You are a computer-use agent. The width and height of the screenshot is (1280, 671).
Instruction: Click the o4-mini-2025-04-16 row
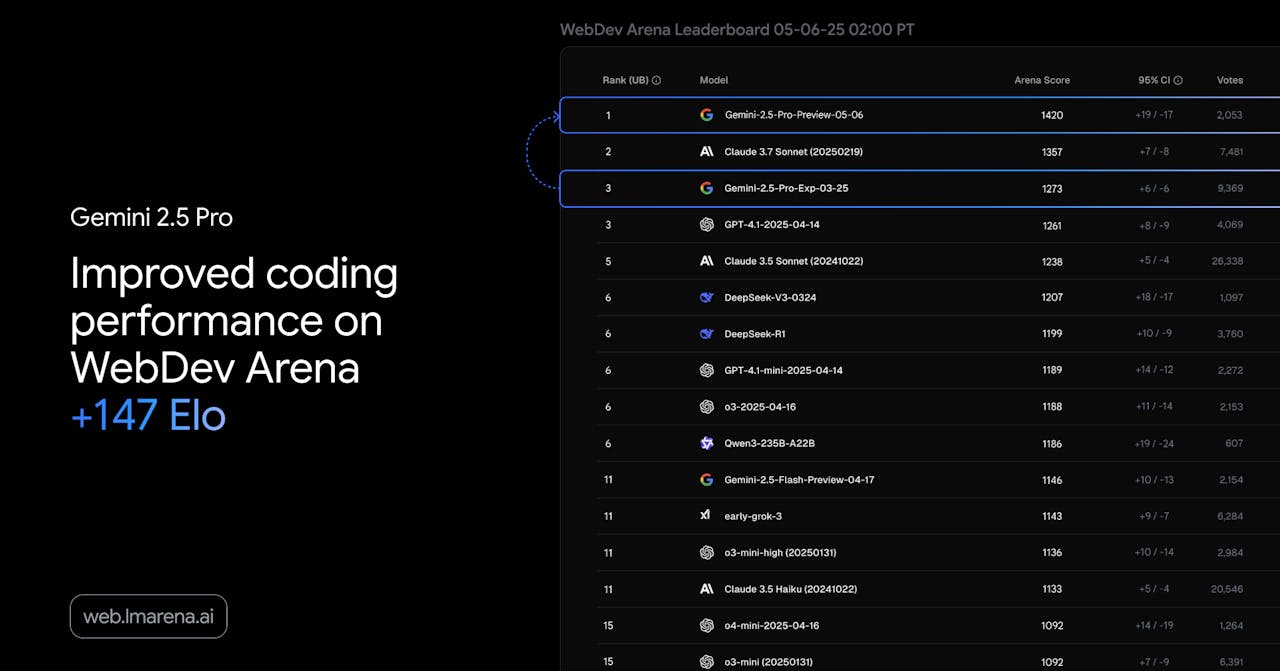point(920,626)
